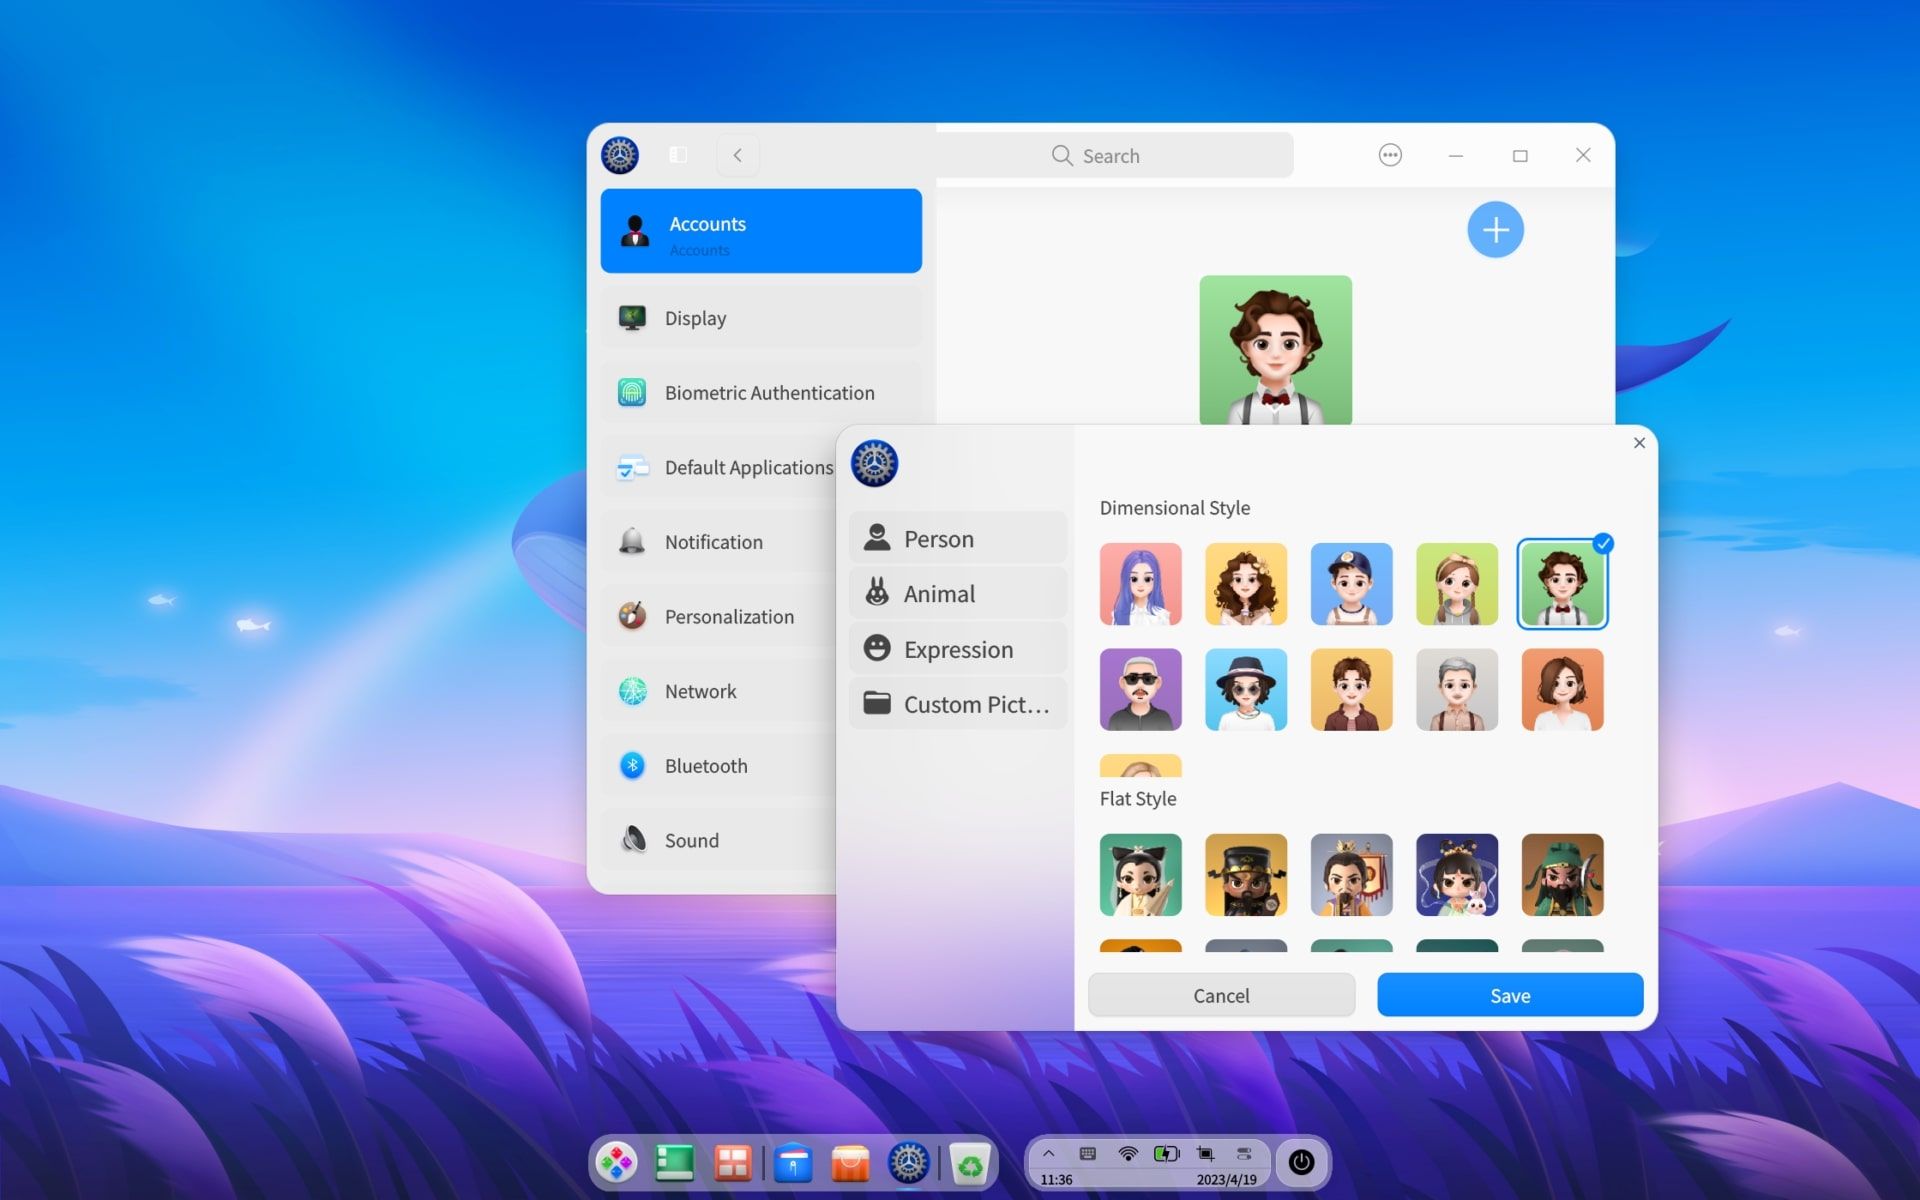The image size is (1920, 1200).
Task: Click the Wi-Fi icon in the system tray
Action: coord(1128,1152)
